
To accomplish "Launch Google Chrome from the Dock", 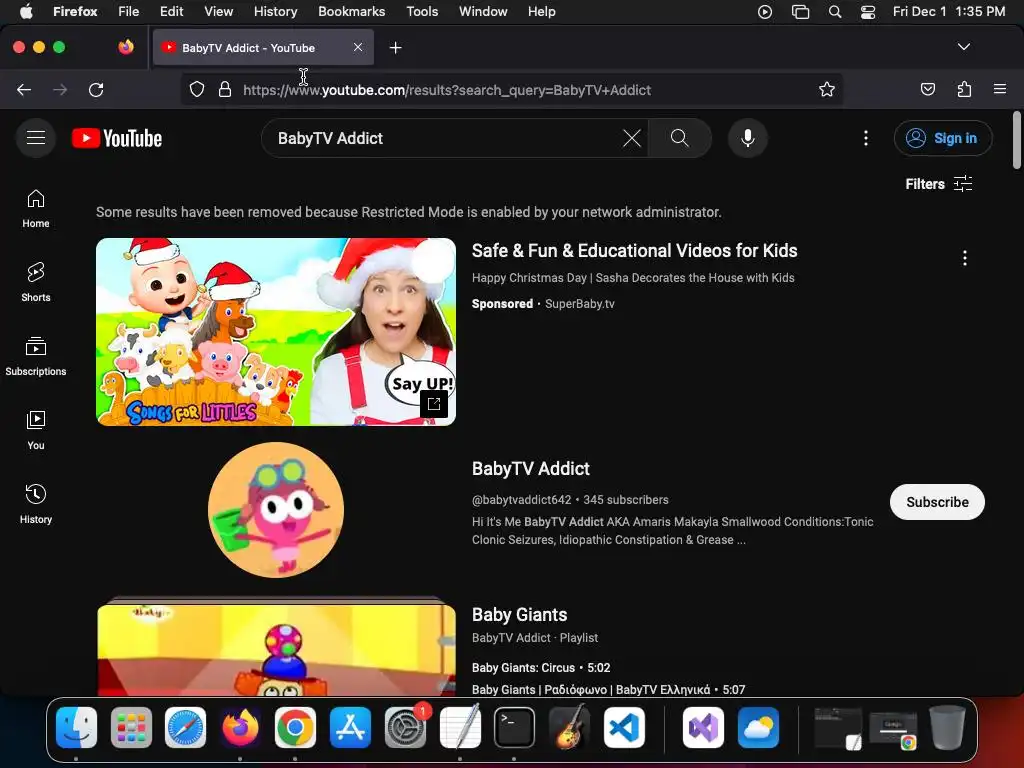I will pyautogui.click(x=295, y=727).
